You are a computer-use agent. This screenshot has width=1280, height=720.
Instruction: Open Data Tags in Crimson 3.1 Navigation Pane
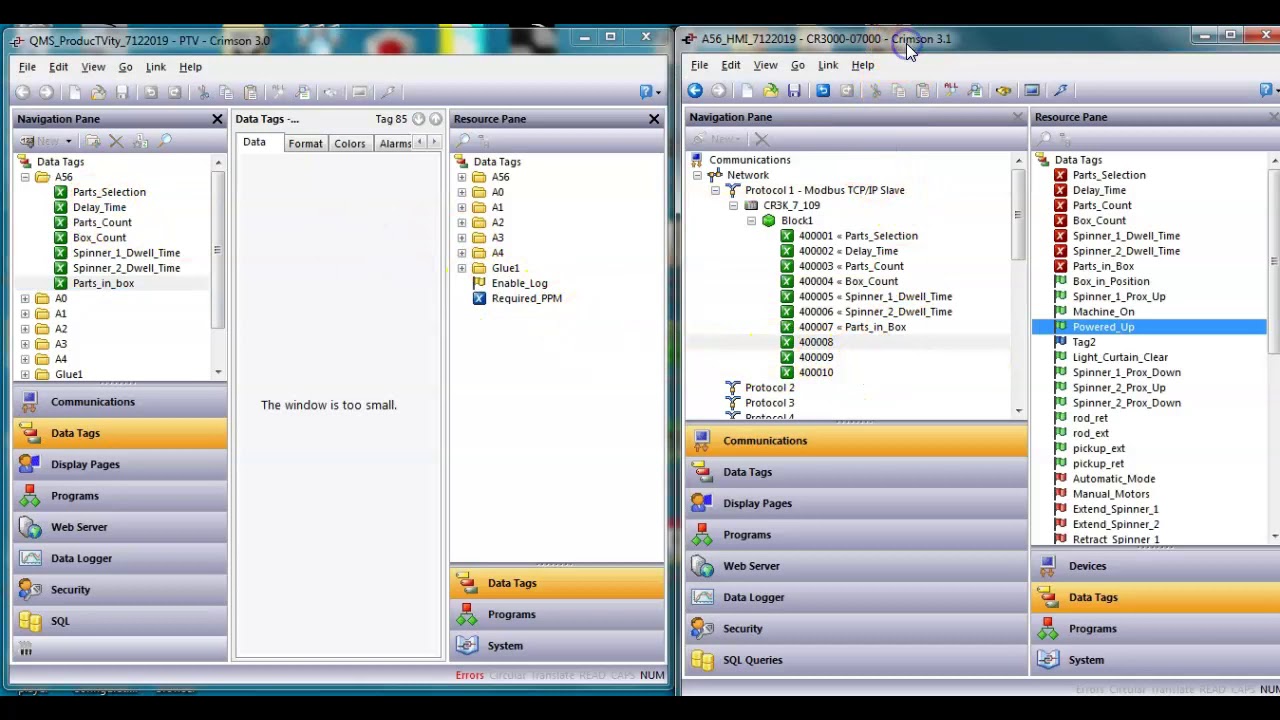(856, 472)
